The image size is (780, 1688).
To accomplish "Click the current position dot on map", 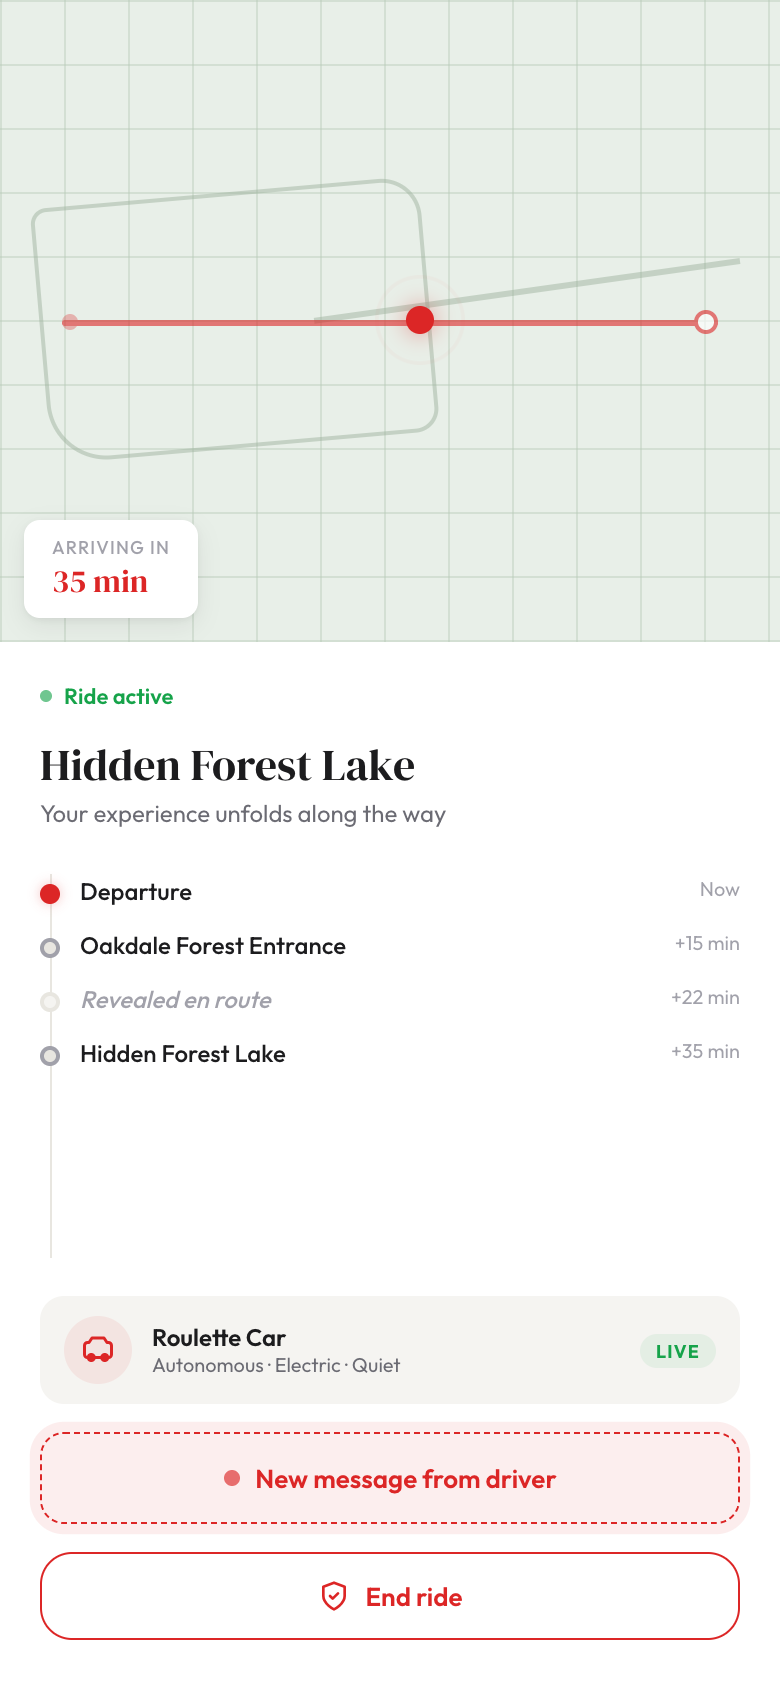I will tap(420, 320).
